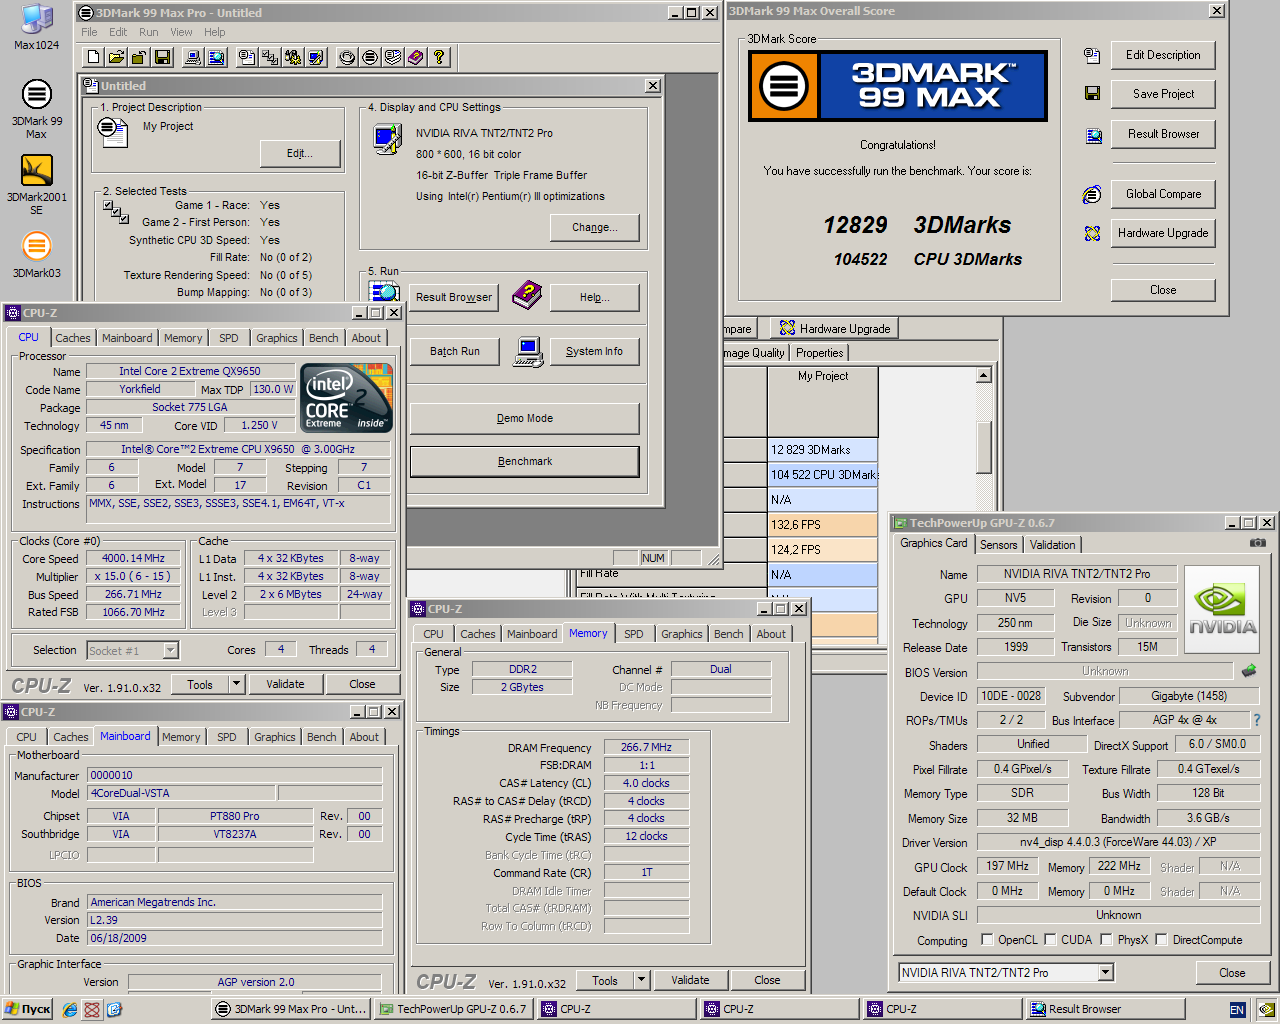Click the Bus Interface question mark in GPU-Z
This screenshot has width=1280, height=1024.
1257,720
